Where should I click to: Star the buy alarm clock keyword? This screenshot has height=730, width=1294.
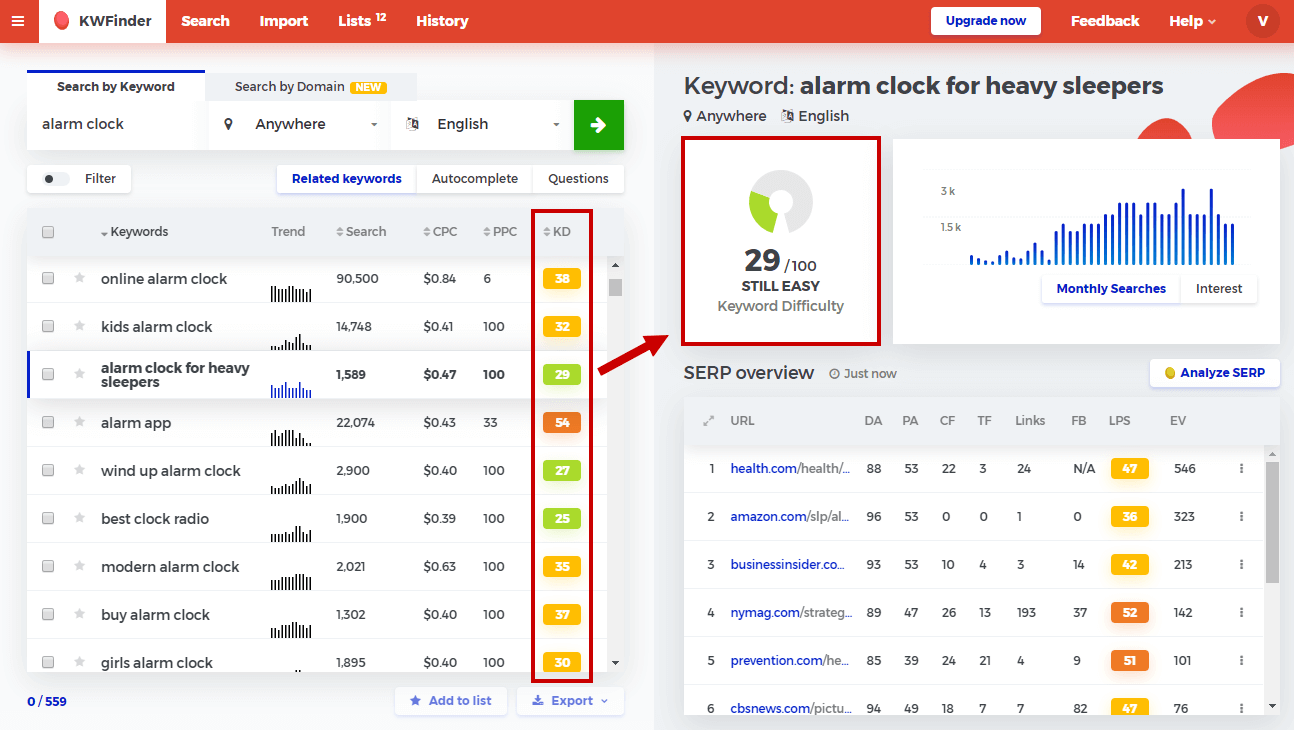79,614
